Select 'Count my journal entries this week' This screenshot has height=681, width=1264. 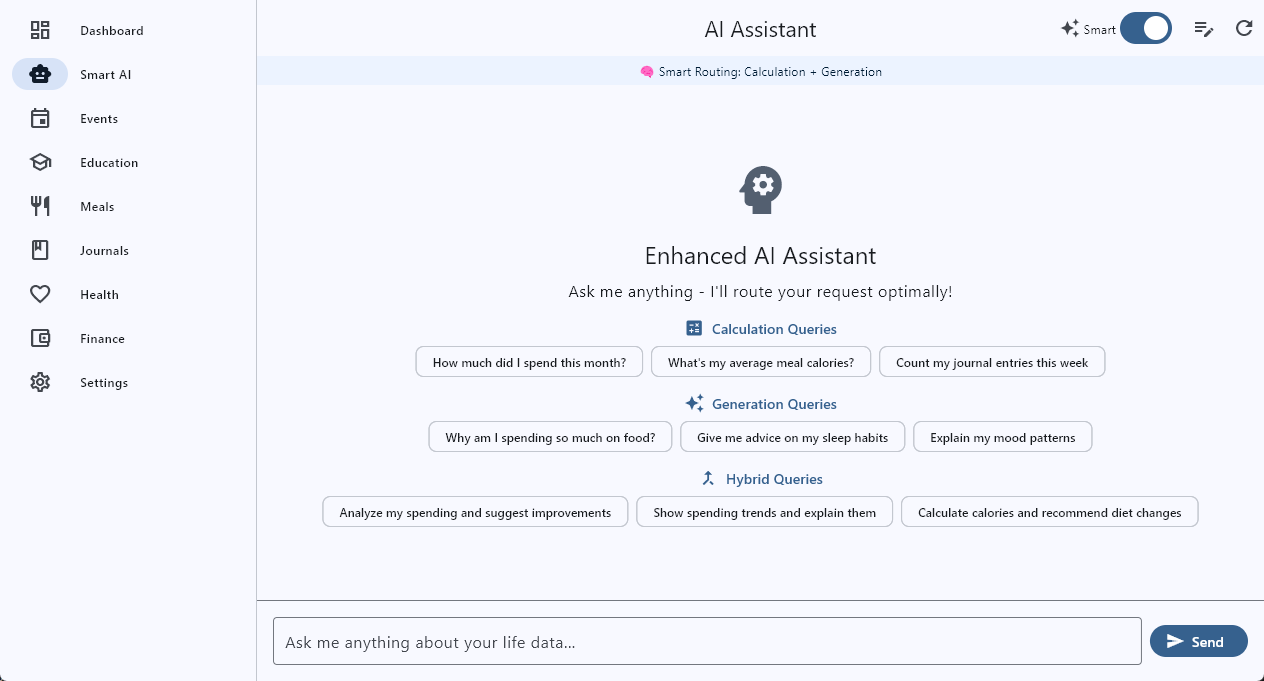(992, 362)
